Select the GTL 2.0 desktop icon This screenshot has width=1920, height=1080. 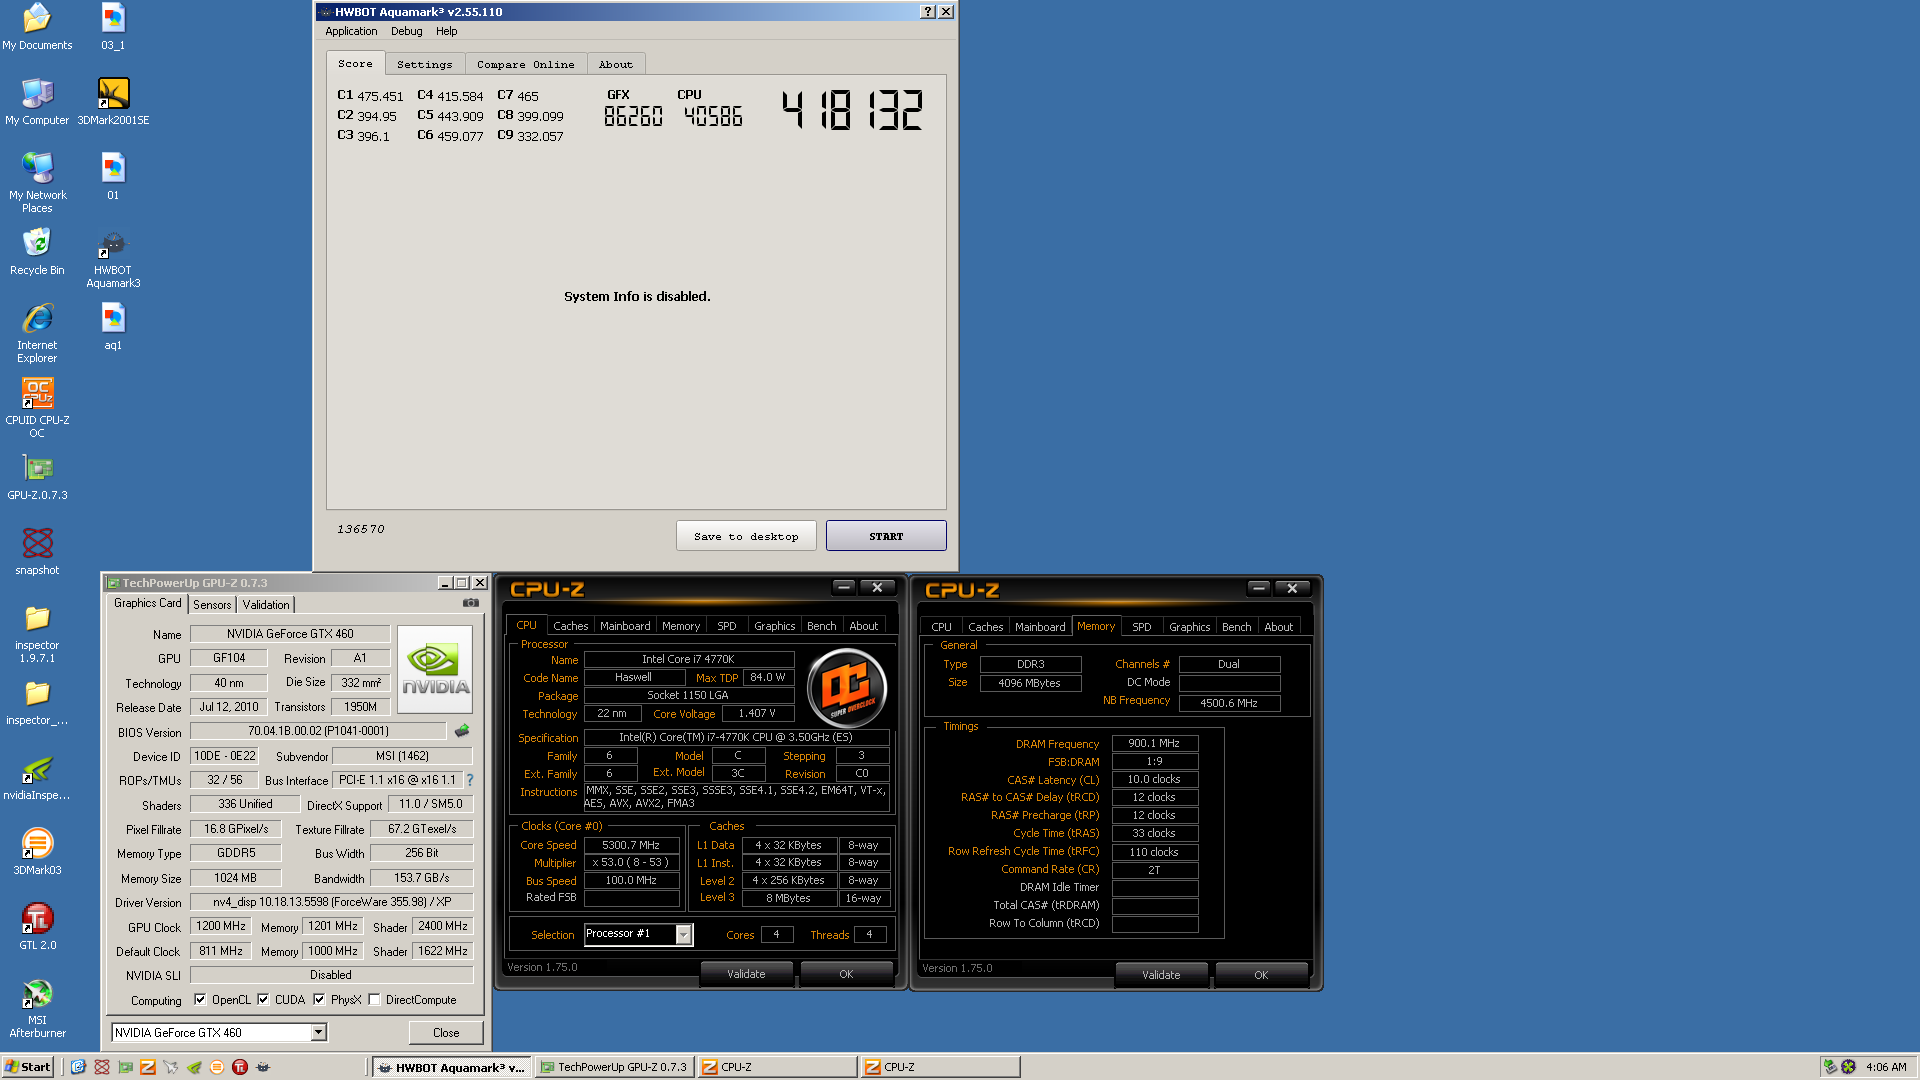pos(37,927)
